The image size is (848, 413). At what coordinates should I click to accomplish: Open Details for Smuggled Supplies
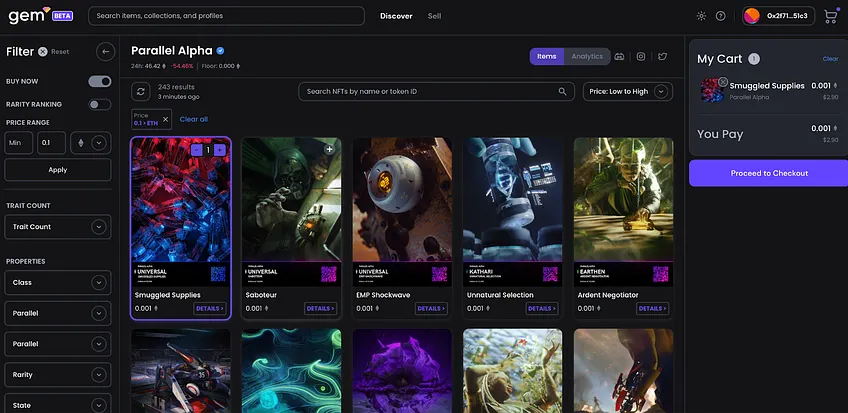click(209, 309)
